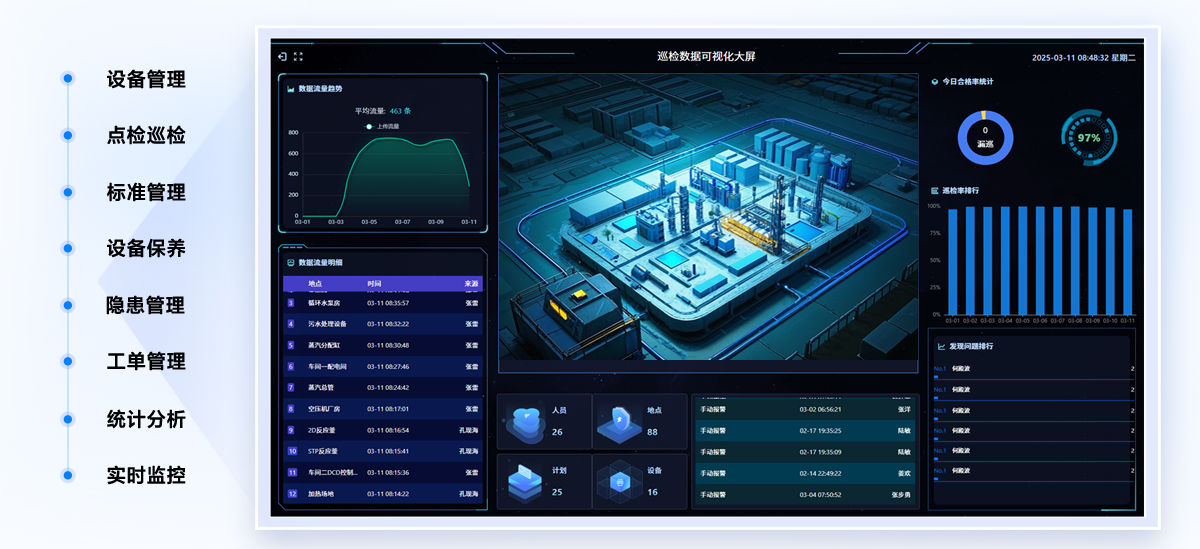Toggle the 上传流量 legend series
The width and height of the screenshot is (1200, 549).
click(384, 127)
